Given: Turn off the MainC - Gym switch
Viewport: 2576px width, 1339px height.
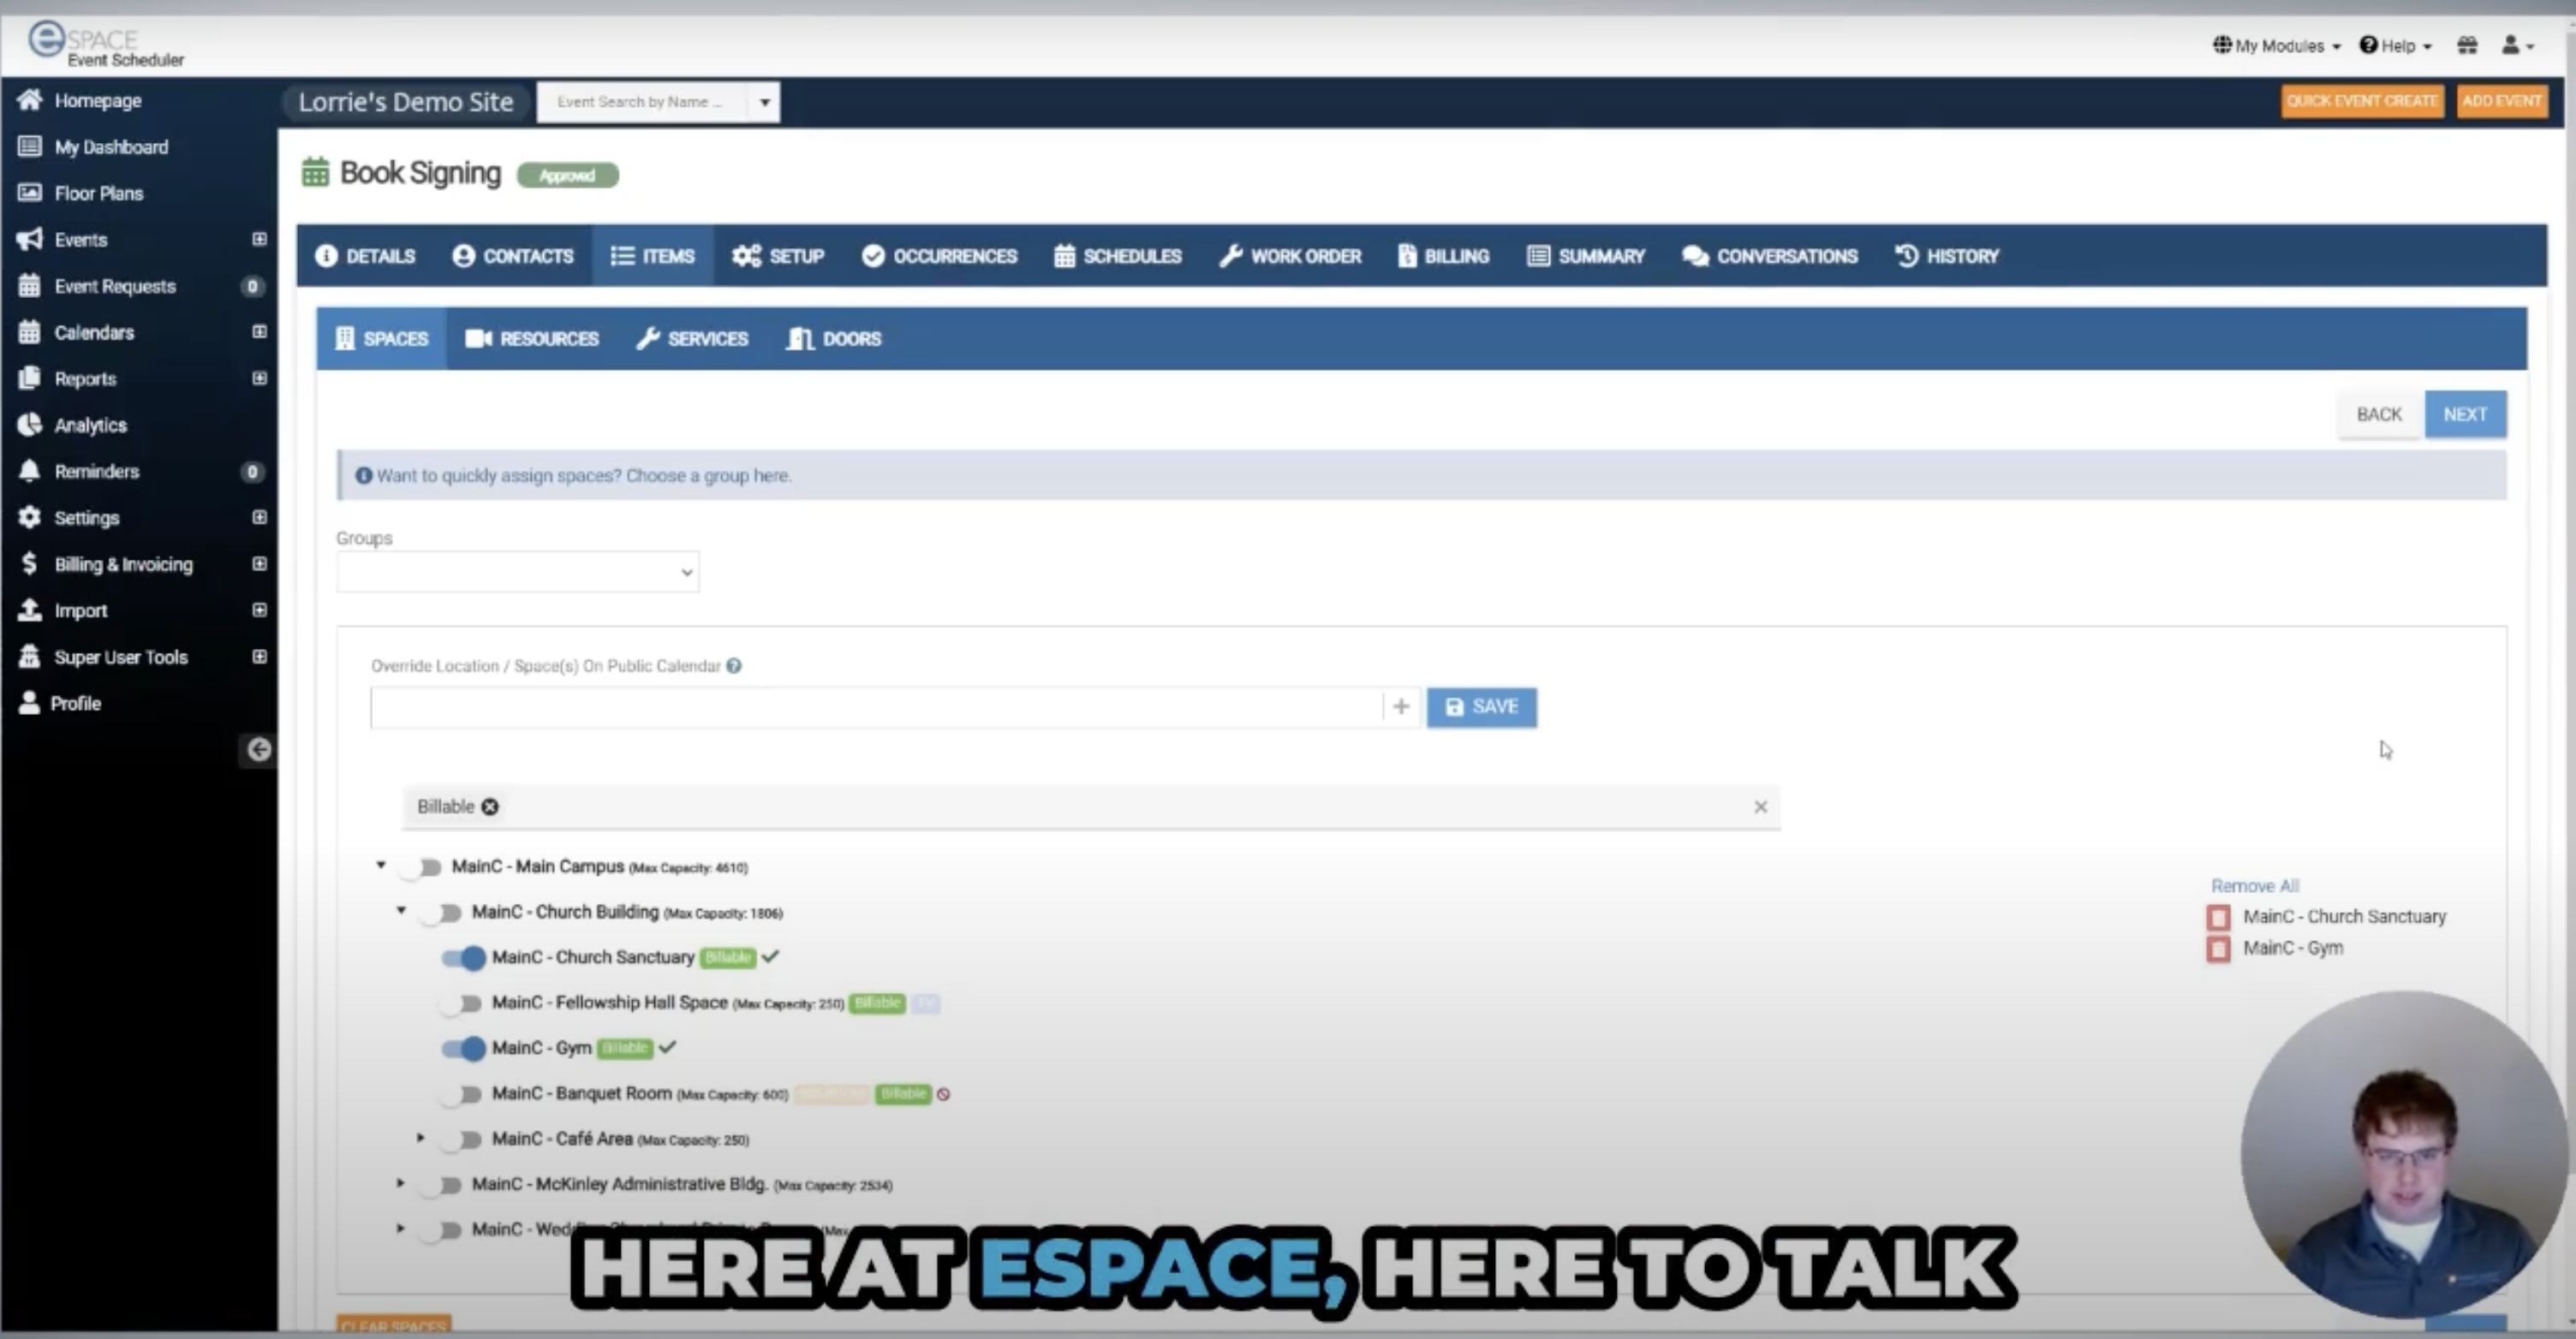Looking at the screenshot, I should (x=464, y=1048).
